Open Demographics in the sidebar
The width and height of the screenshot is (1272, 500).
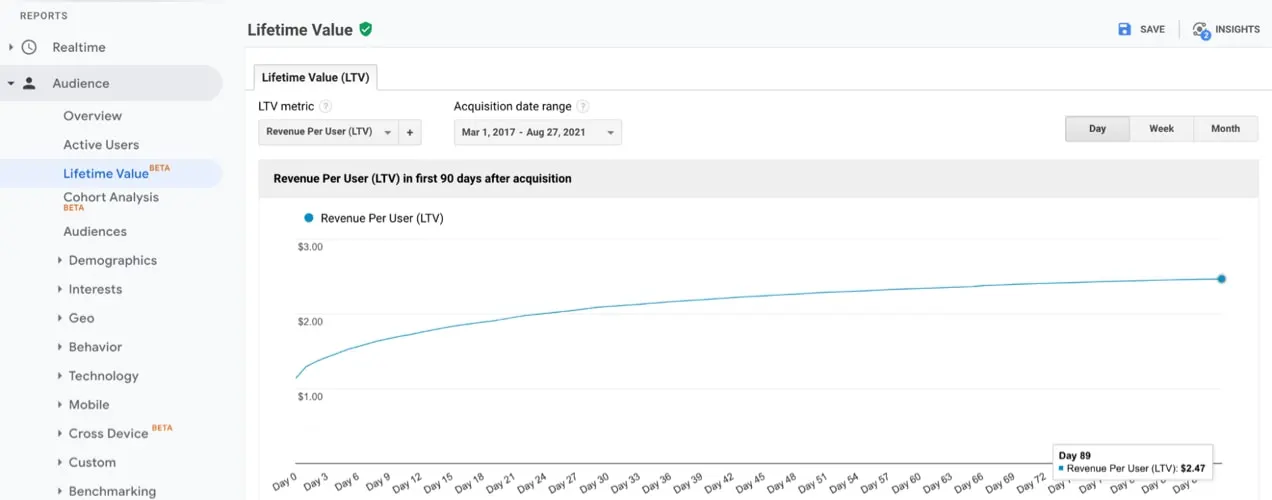[113, 260]
